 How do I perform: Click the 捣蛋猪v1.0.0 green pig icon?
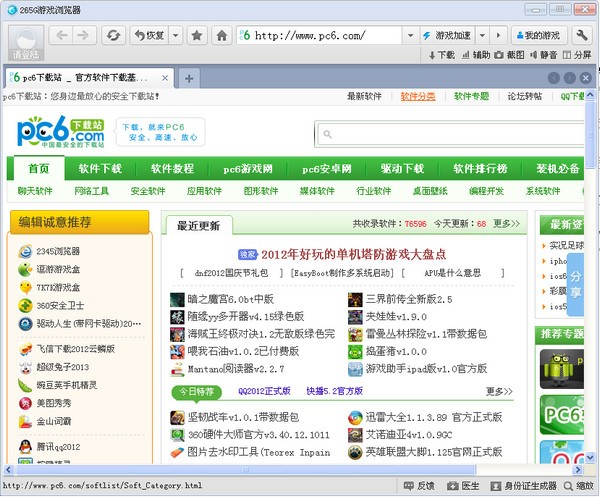click(x=355, y=352)
